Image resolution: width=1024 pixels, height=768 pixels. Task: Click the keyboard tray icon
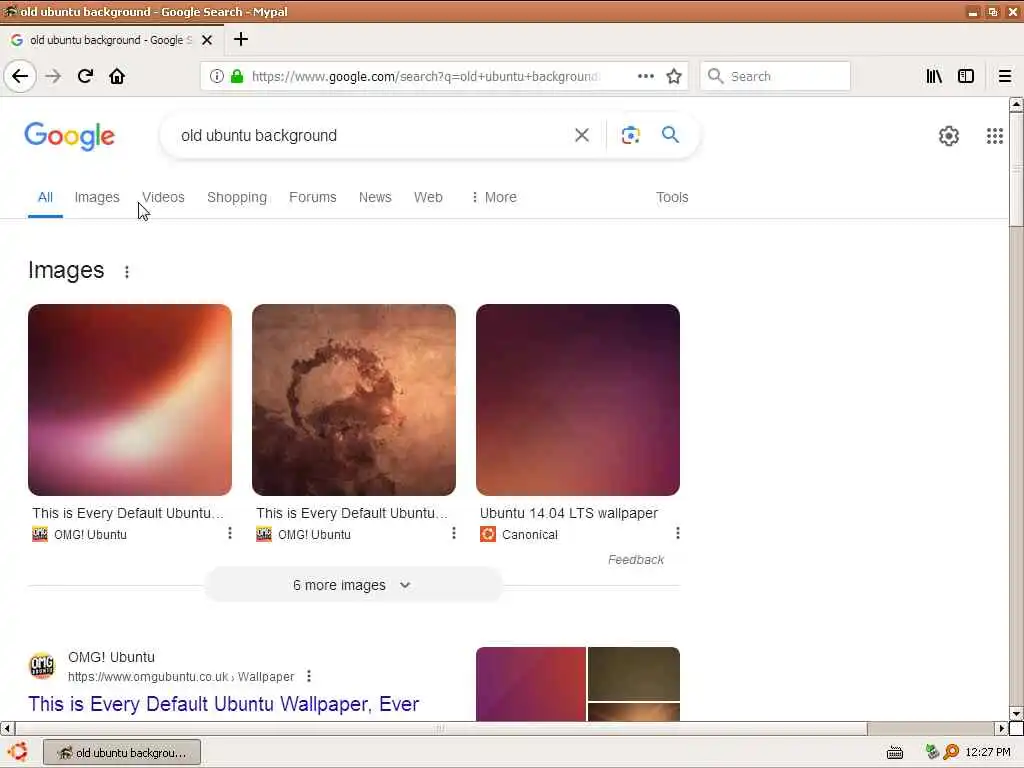895,752
